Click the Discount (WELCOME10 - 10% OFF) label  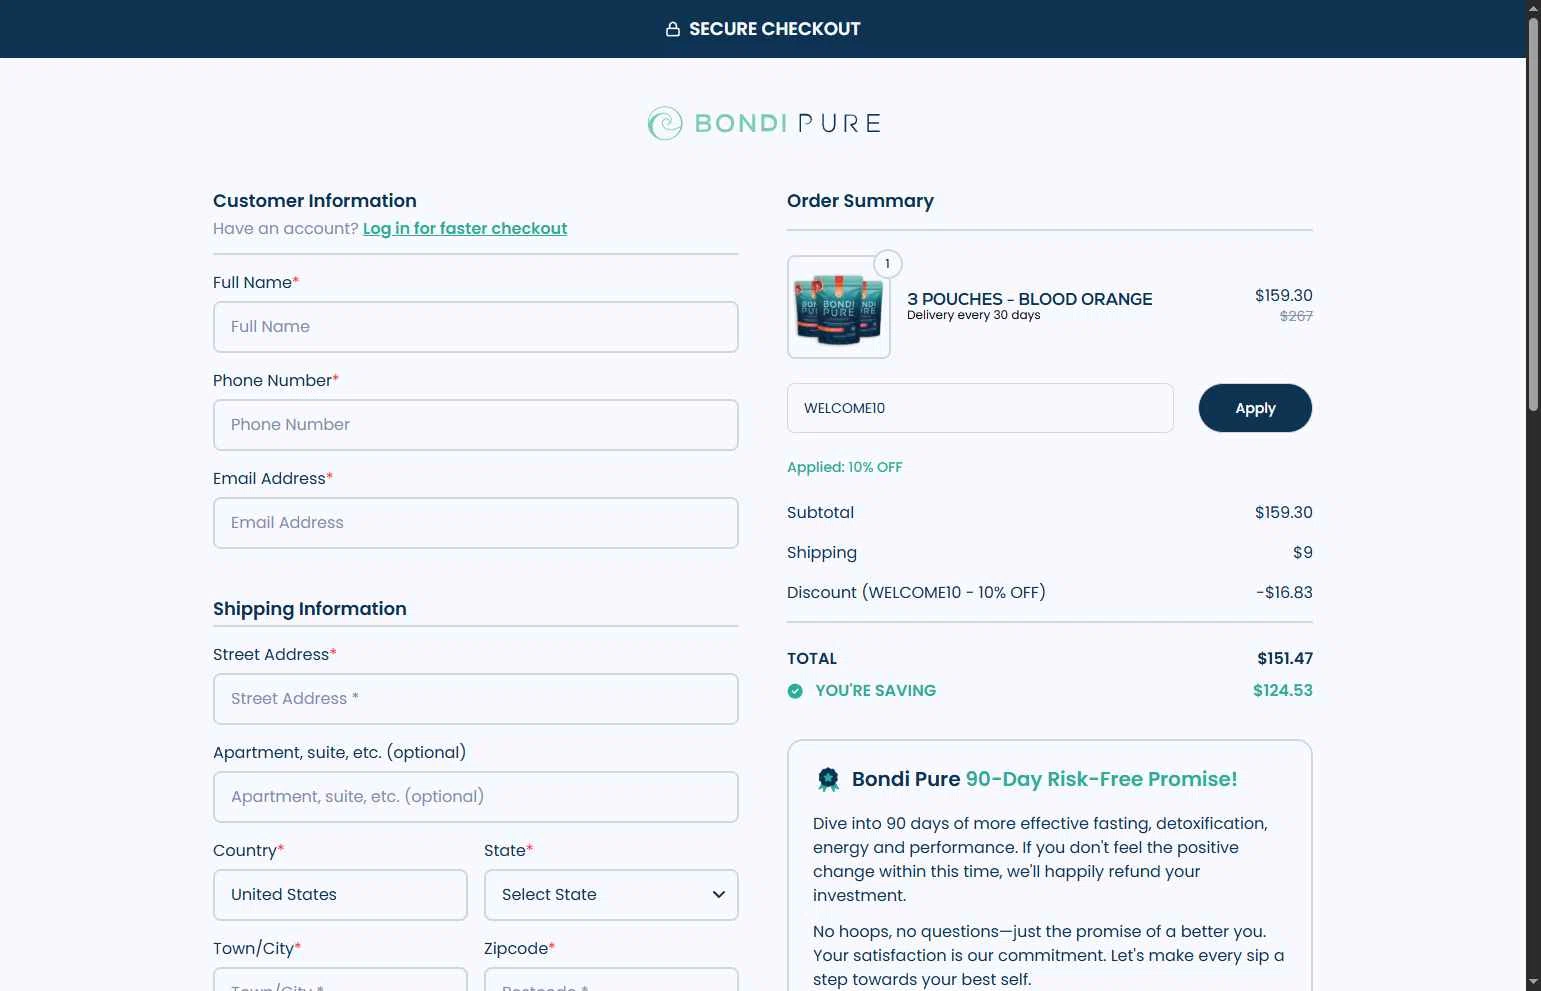pyautogui.click(x=916, y=592)
